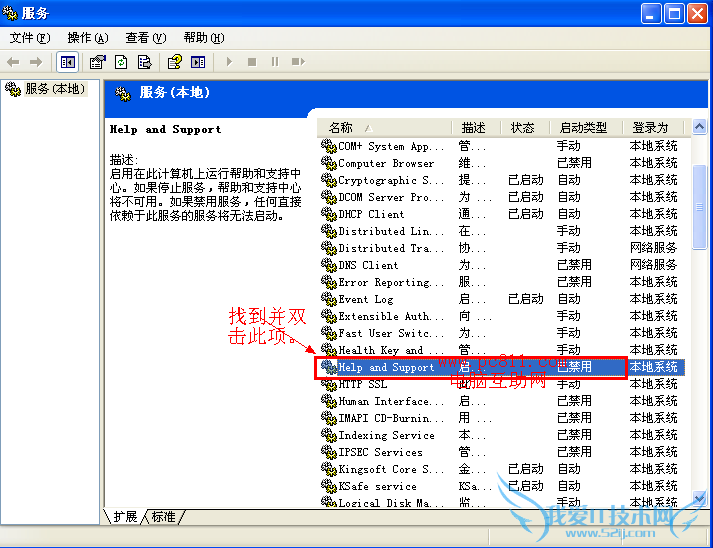Viewport: 713px width, 548px height.
Task: Select the Kingsoft Core S... service
Action: point(391,469)
